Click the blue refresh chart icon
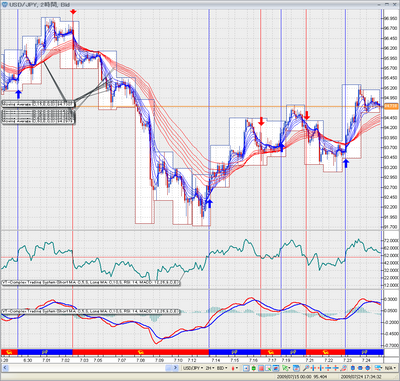The height and width of the screenshot is (381, 400). pyautogui.click(x=296, y=368)
